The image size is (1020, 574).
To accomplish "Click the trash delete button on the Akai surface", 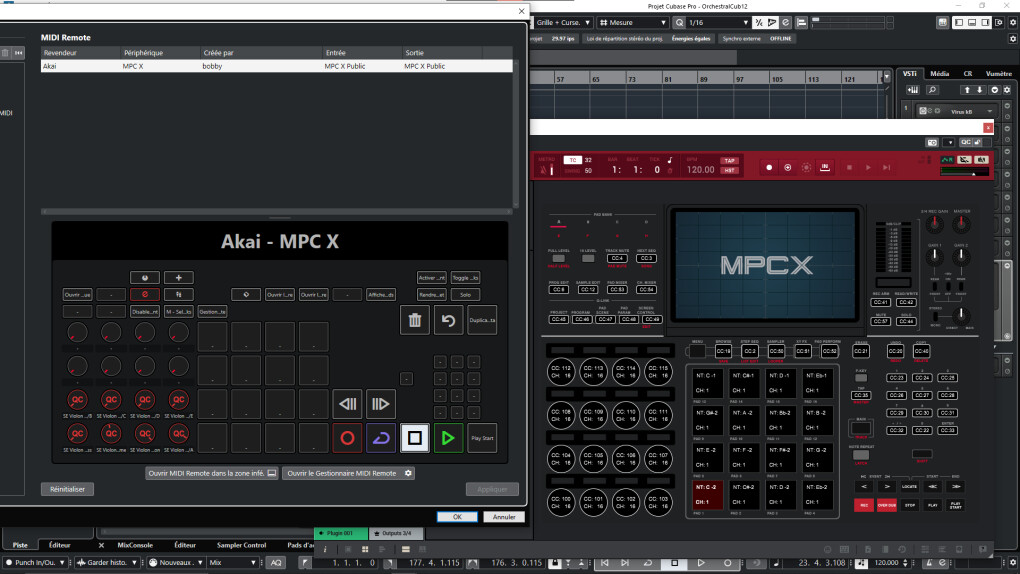I will (414, 320).
